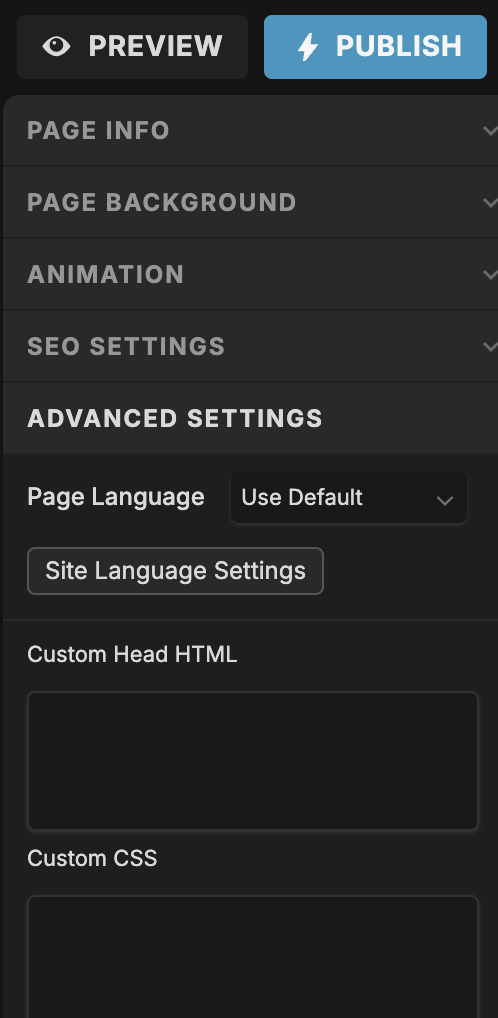Viewport: 498px width, 1018px height.
Task: Open the Page Language dropdown
Action: point(349,497)
